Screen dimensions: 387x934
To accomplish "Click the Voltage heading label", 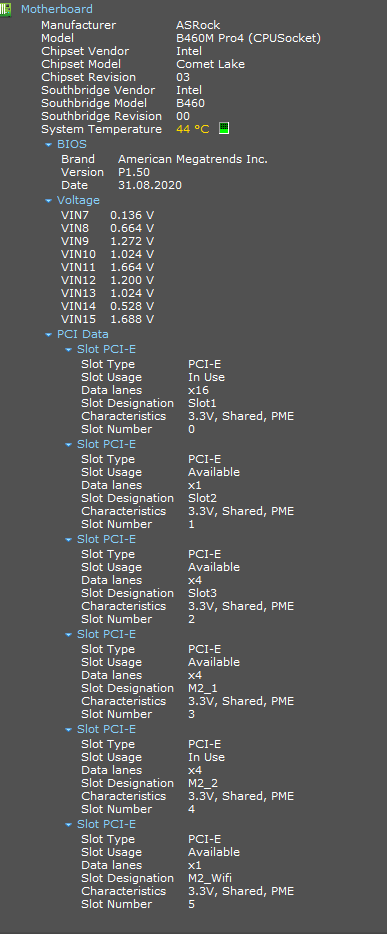I will pyautogui.click(x=78, y=200).
